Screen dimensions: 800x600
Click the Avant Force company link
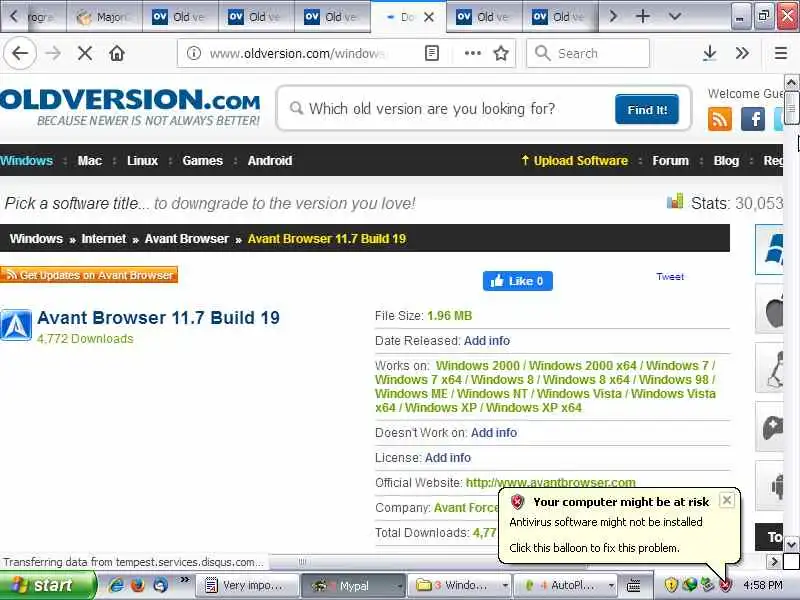(x=465, y=508)
